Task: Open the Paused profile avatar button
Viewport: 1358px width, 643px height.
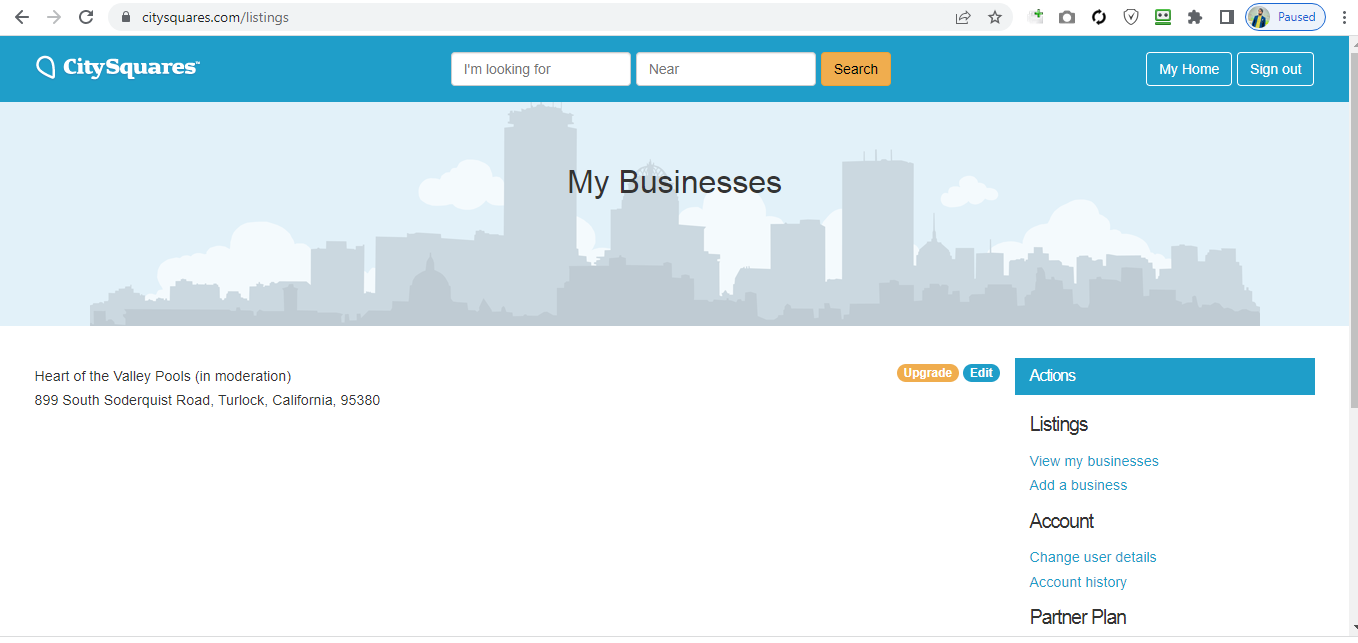Action: click(1285, 17)
